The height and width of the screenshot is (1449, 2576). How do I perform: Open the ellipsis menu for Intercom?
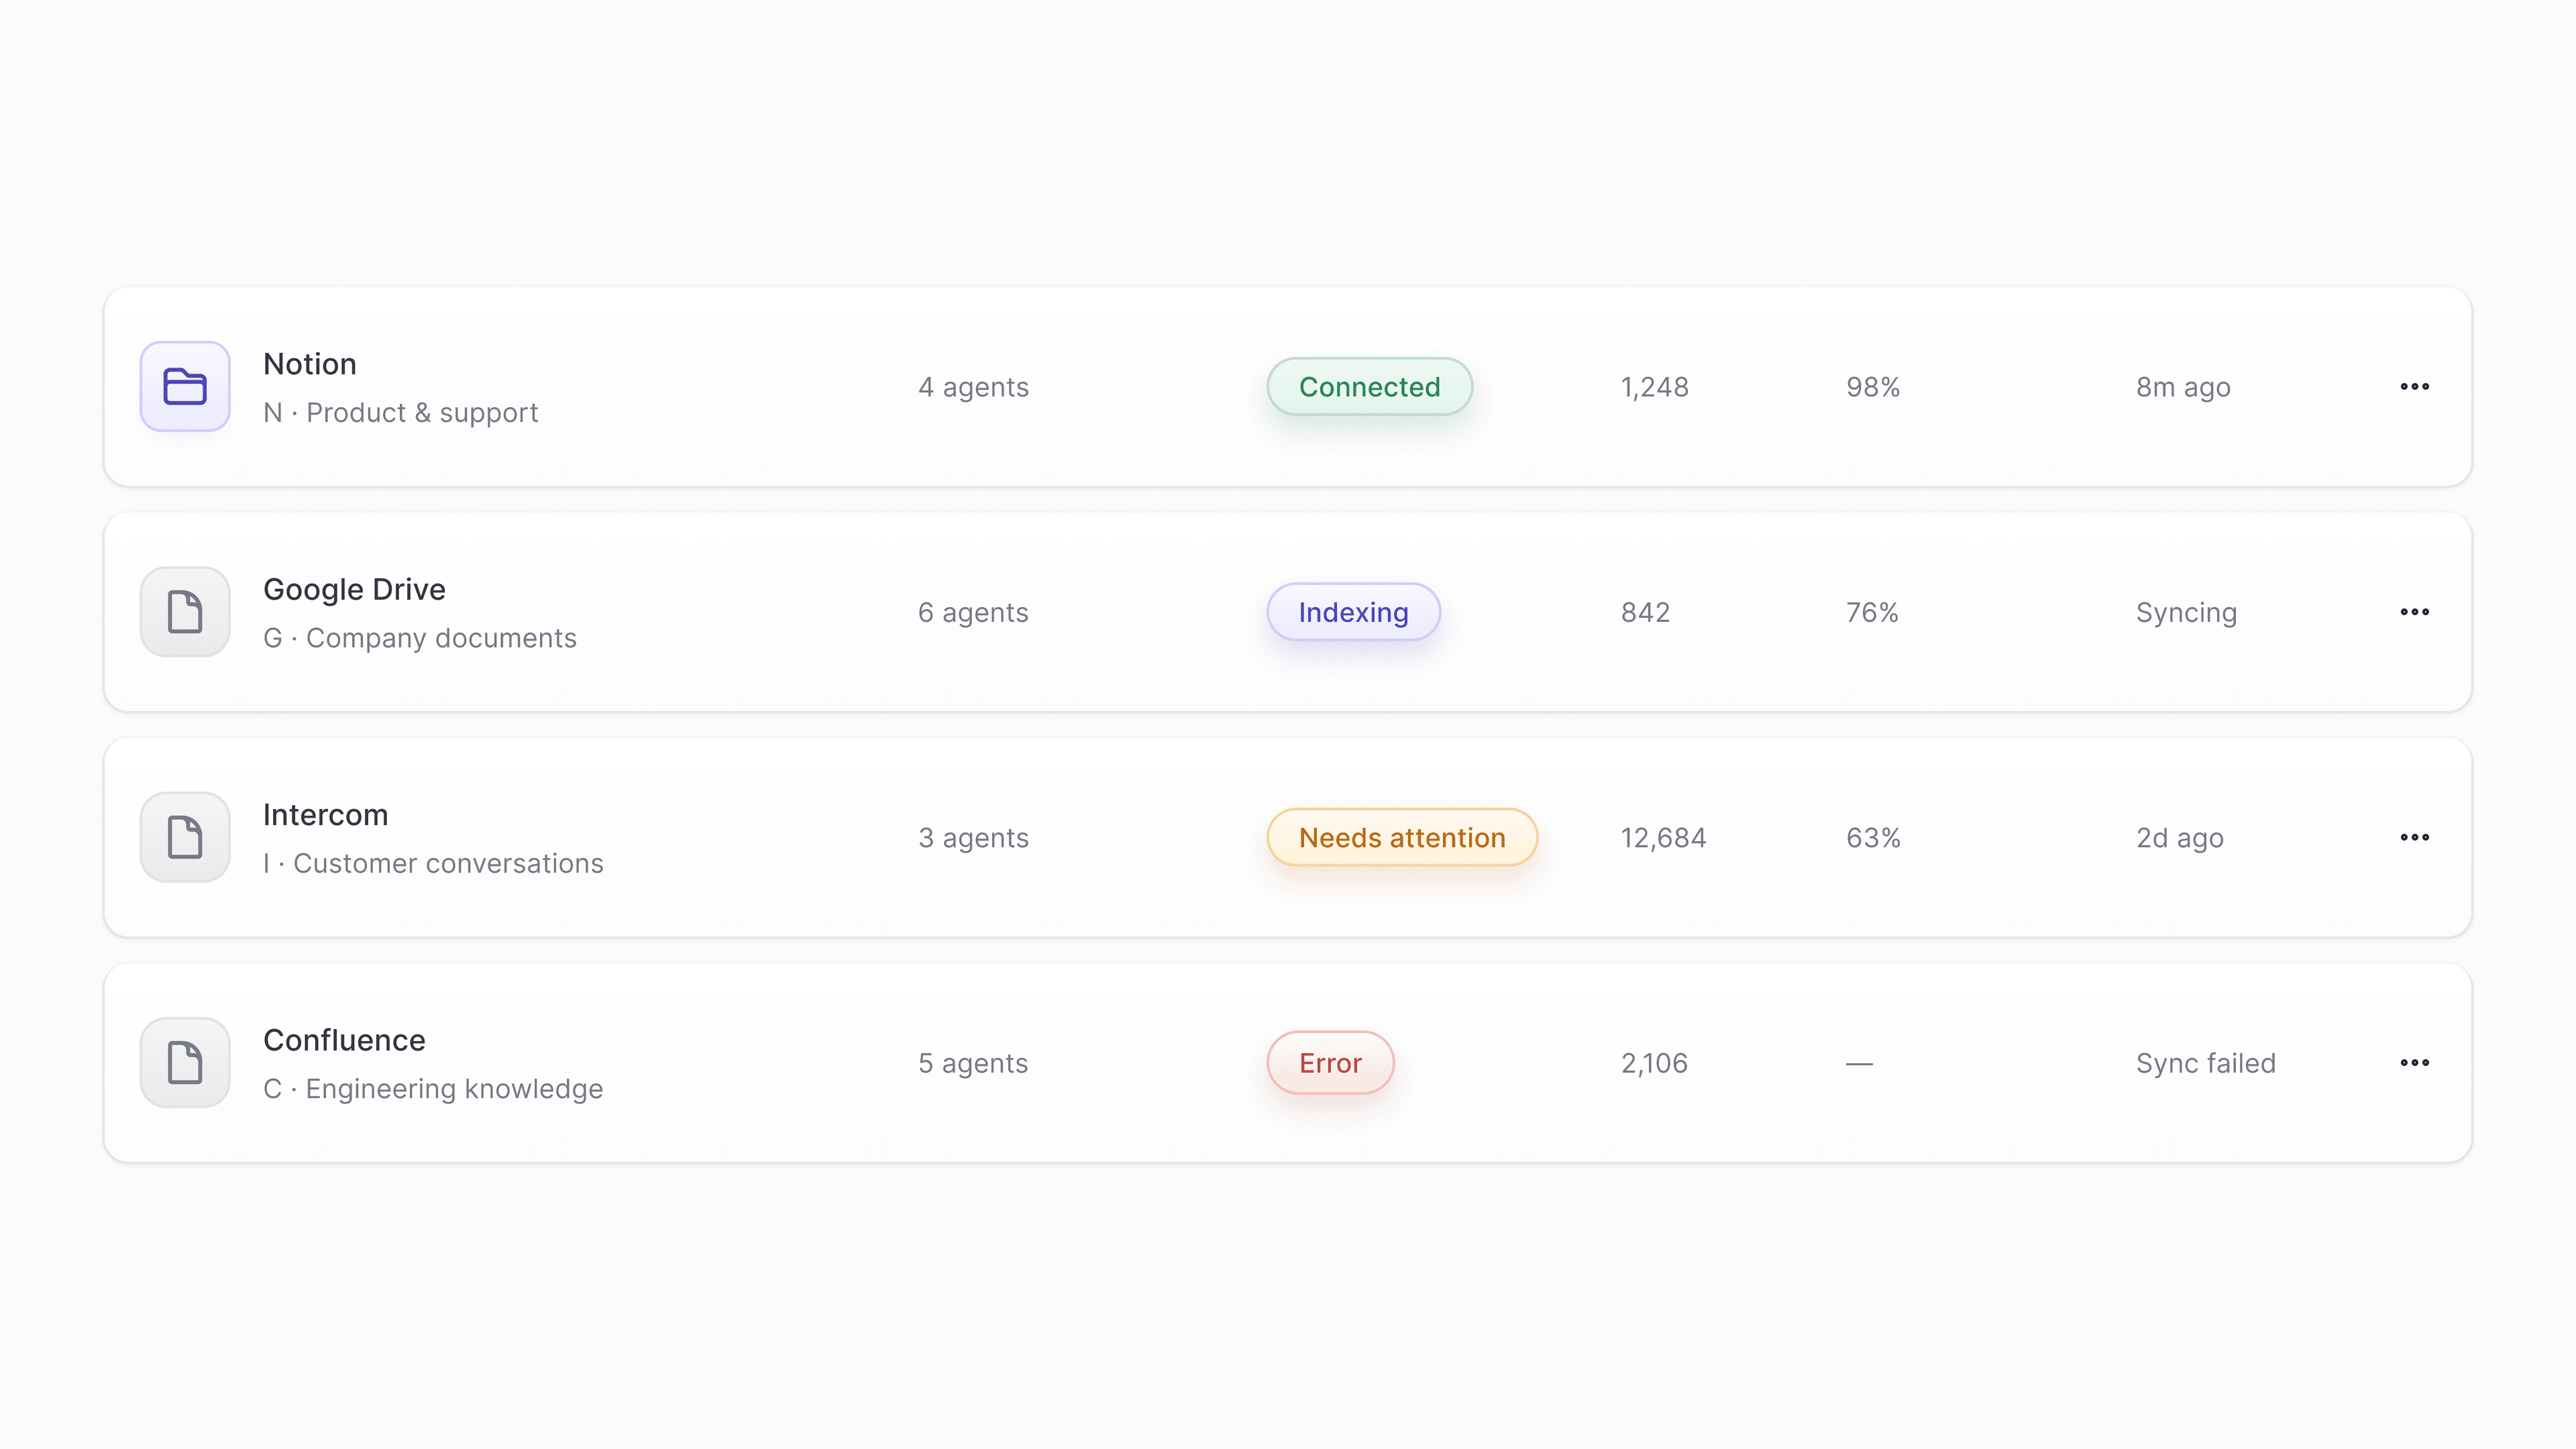pos(2414,837)
